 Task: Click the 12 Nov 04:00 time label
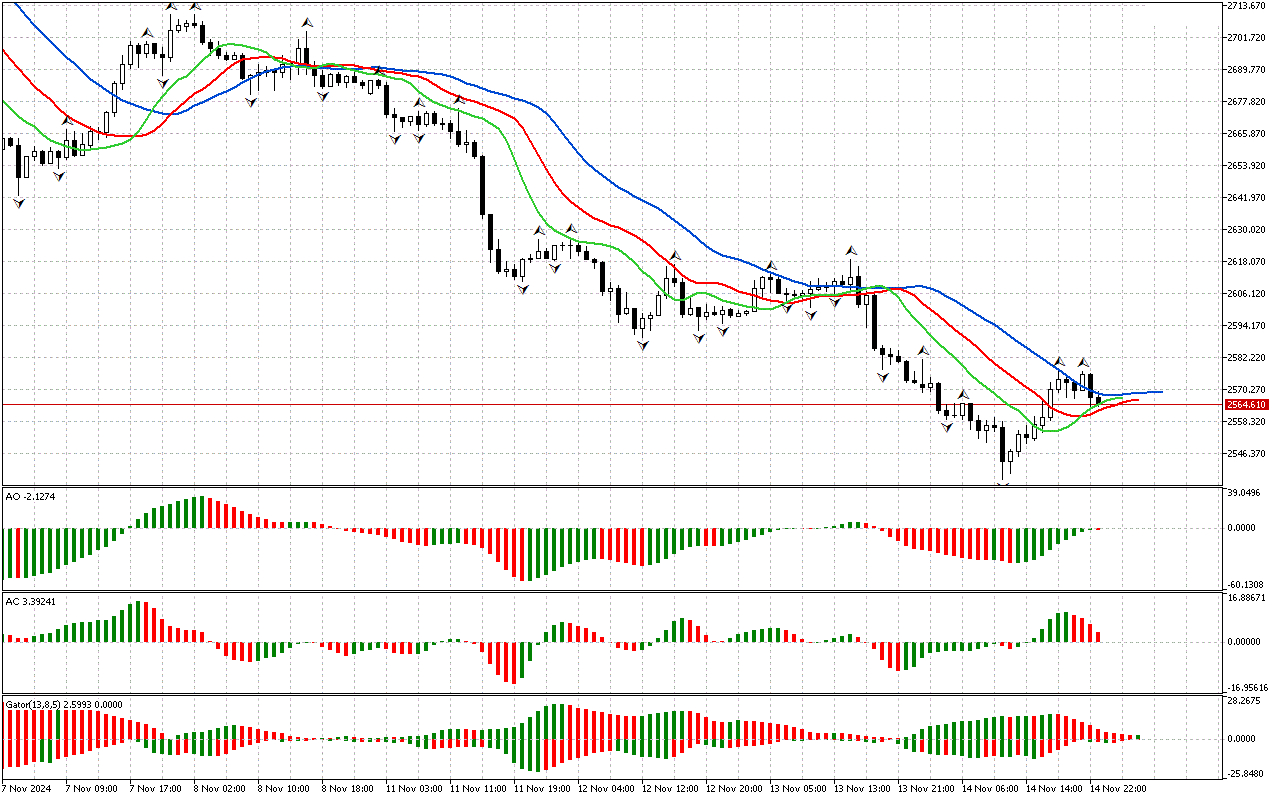coord(605,789)
